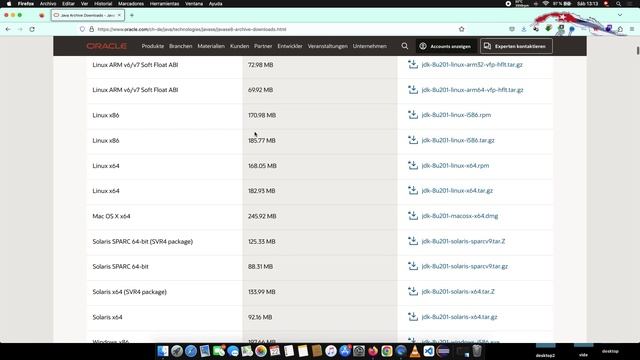Click download icon for jdk-8u201-linux-x64.rpm
Screen dimensions: 640x360
tap(413, 165)
